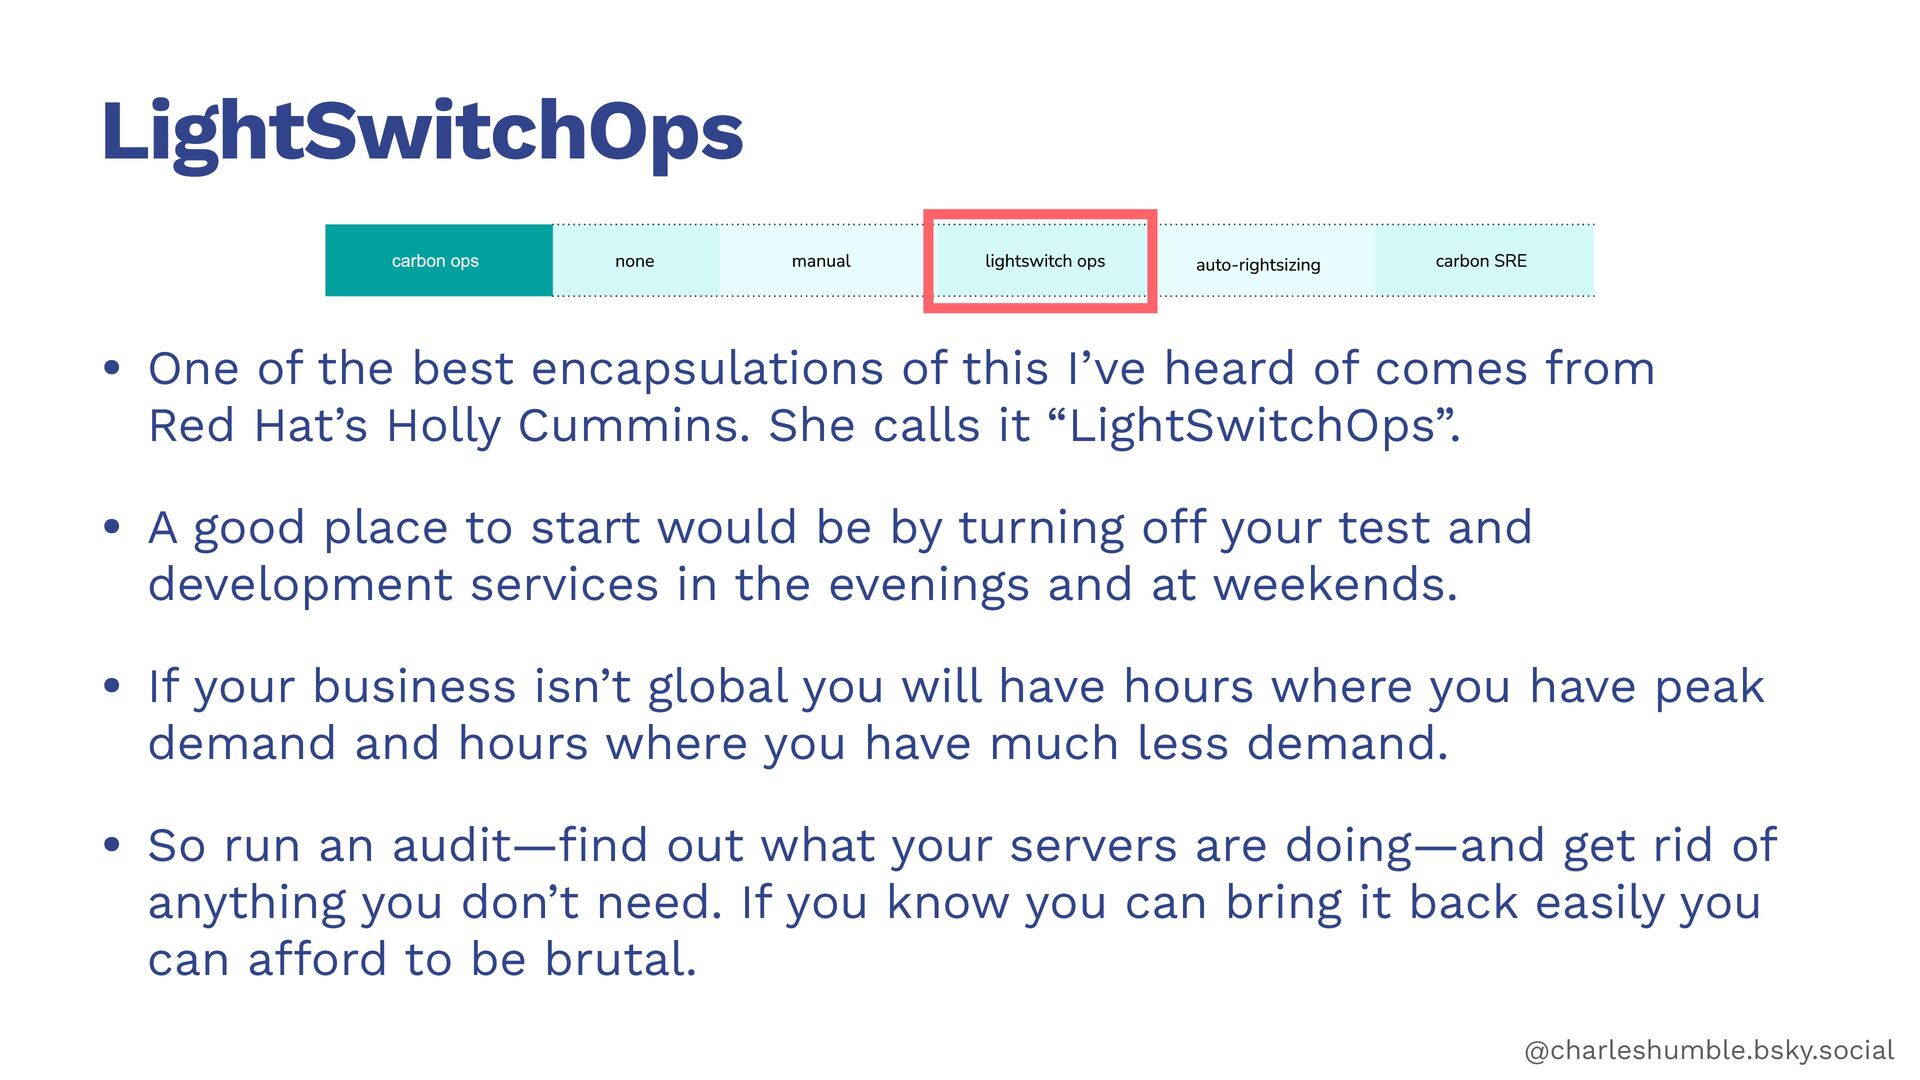Select the 'auto-rightsizing' stage label

[1257, 265]
